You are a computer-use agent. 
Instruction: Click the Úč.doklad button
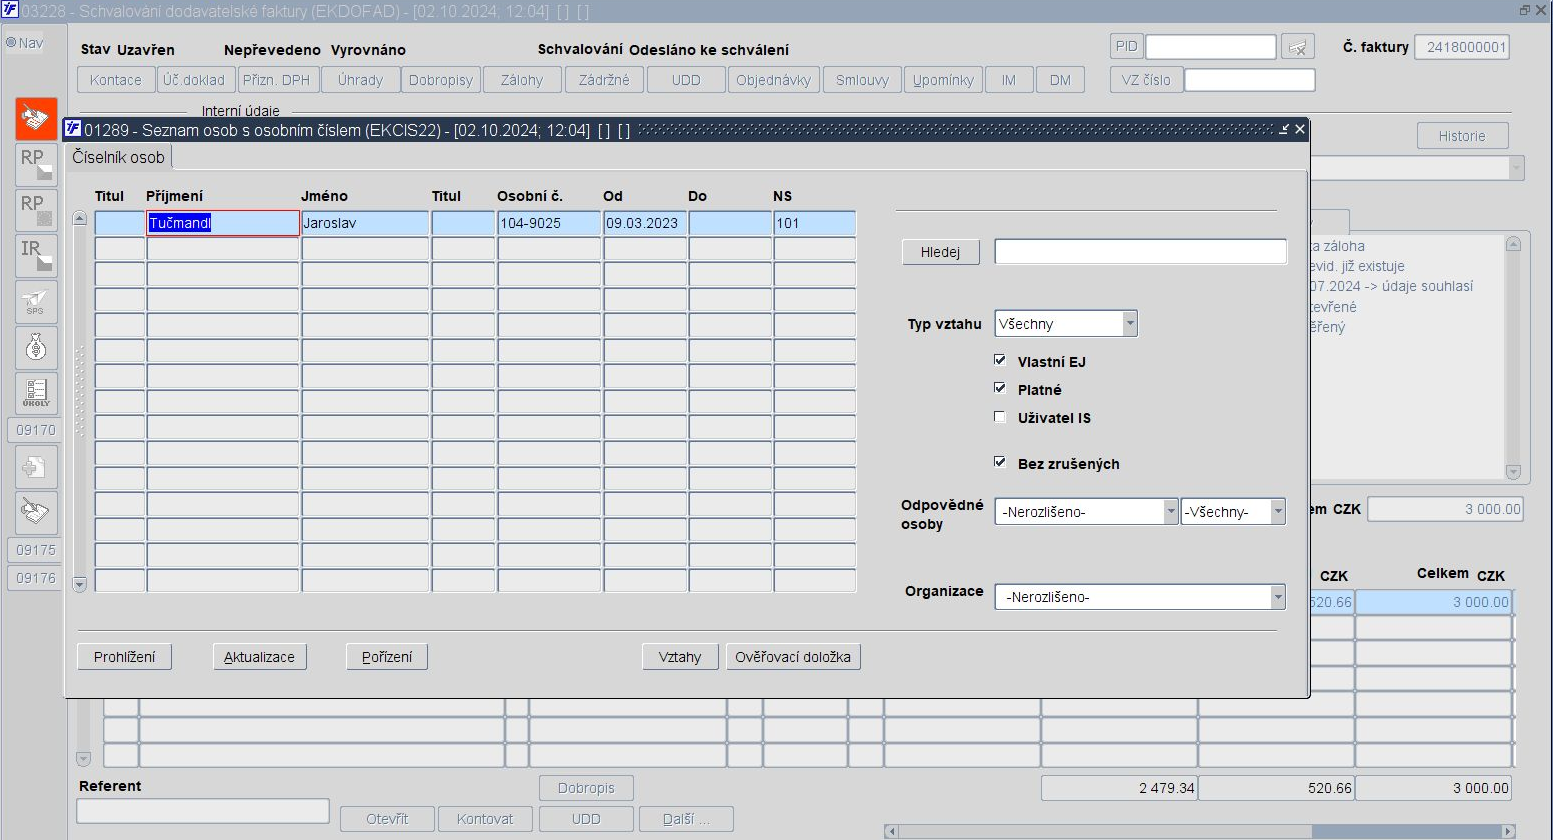194,80
